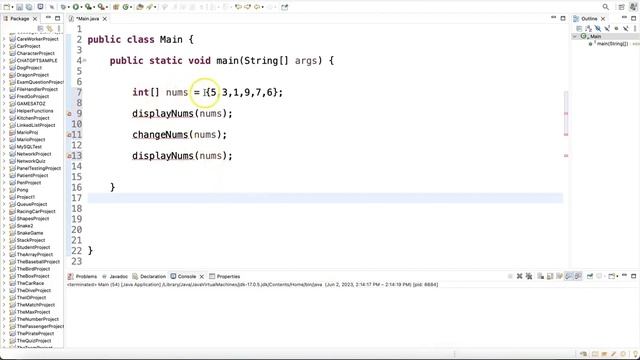Collapse all in Package Explorer toolbar
The width and height of the screenshot is (640, 360).
pyautogui.click(x=40, y=29)
